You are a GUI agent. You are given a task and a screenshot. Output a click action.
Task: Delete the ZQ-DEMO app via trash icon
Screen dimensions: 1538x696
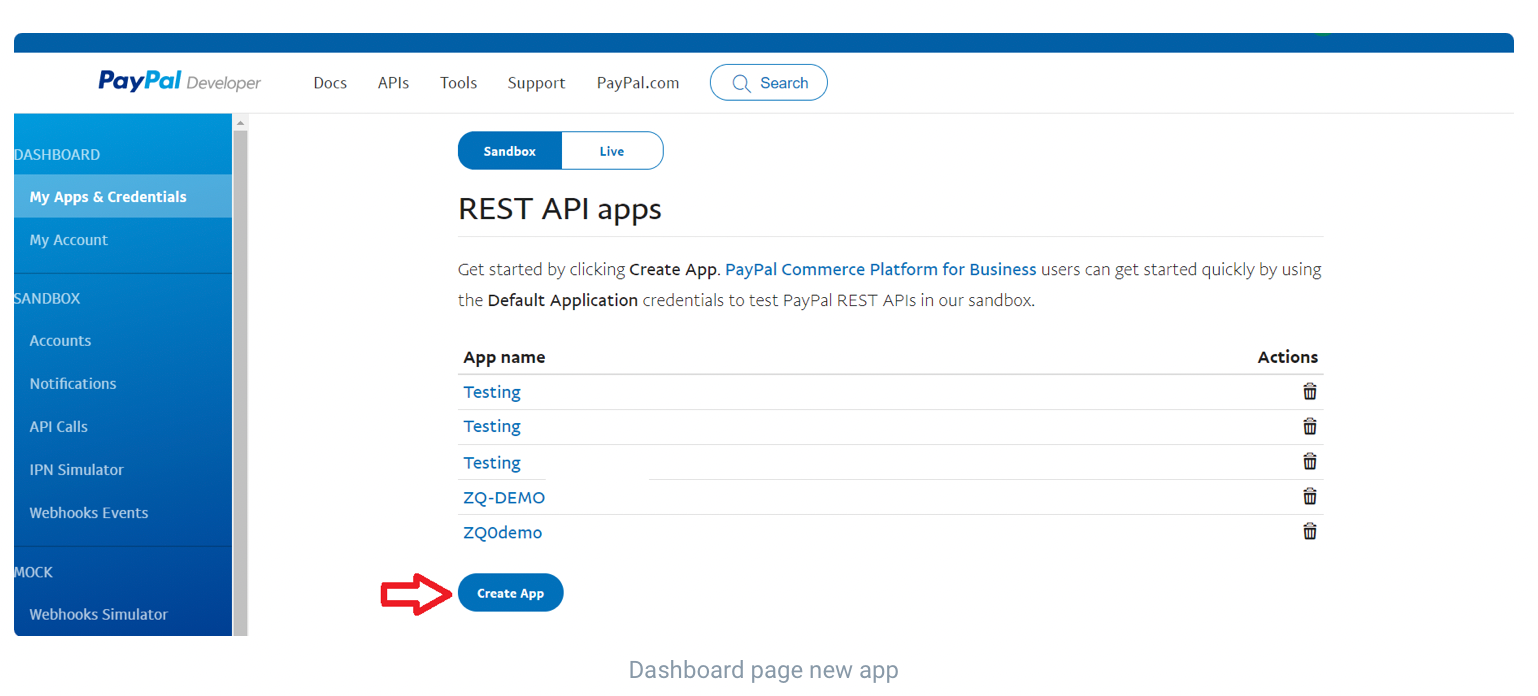1309,496
